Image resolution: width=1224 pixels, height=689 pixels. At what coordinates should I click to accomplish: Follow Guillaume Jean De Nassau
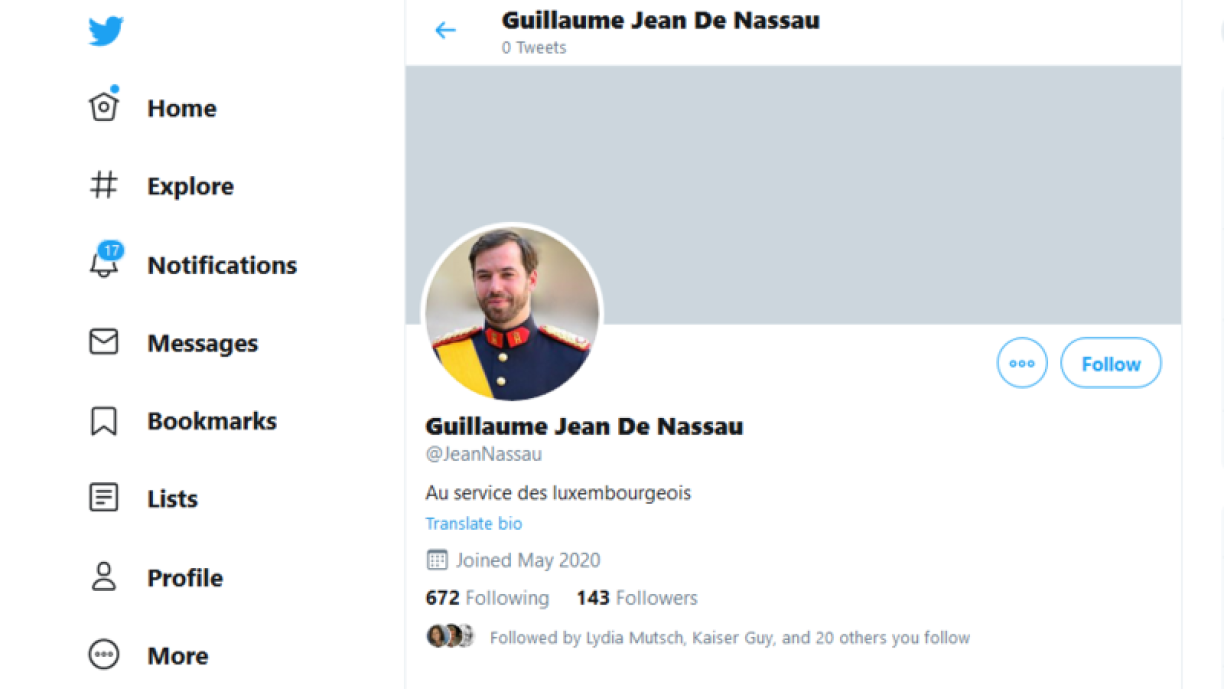[1110, 363]
